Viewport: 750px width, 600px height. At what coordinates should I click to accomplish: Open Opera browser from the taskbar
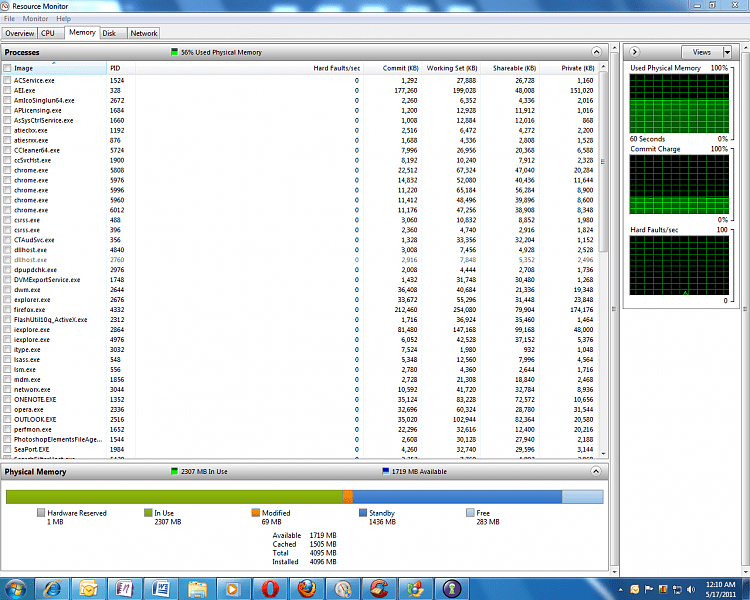coord(269,589)
